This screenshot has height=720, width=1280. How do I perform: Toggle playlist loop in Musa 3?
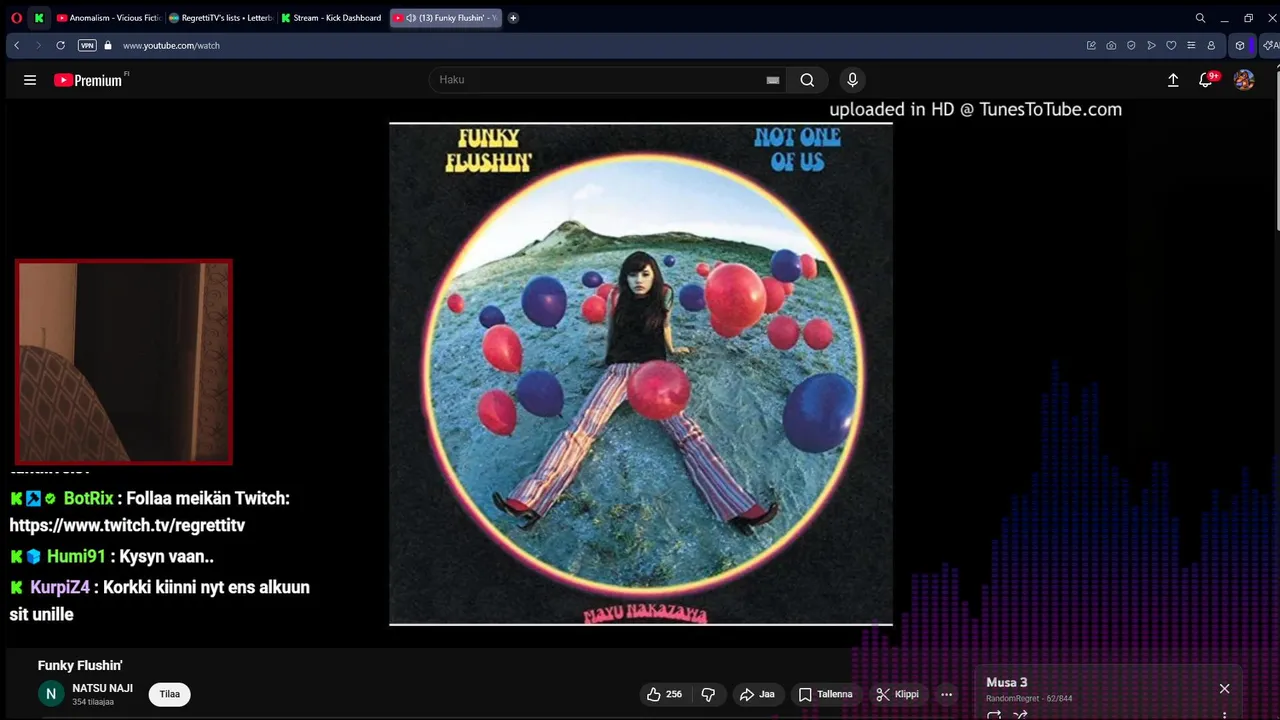click(994, 715)
